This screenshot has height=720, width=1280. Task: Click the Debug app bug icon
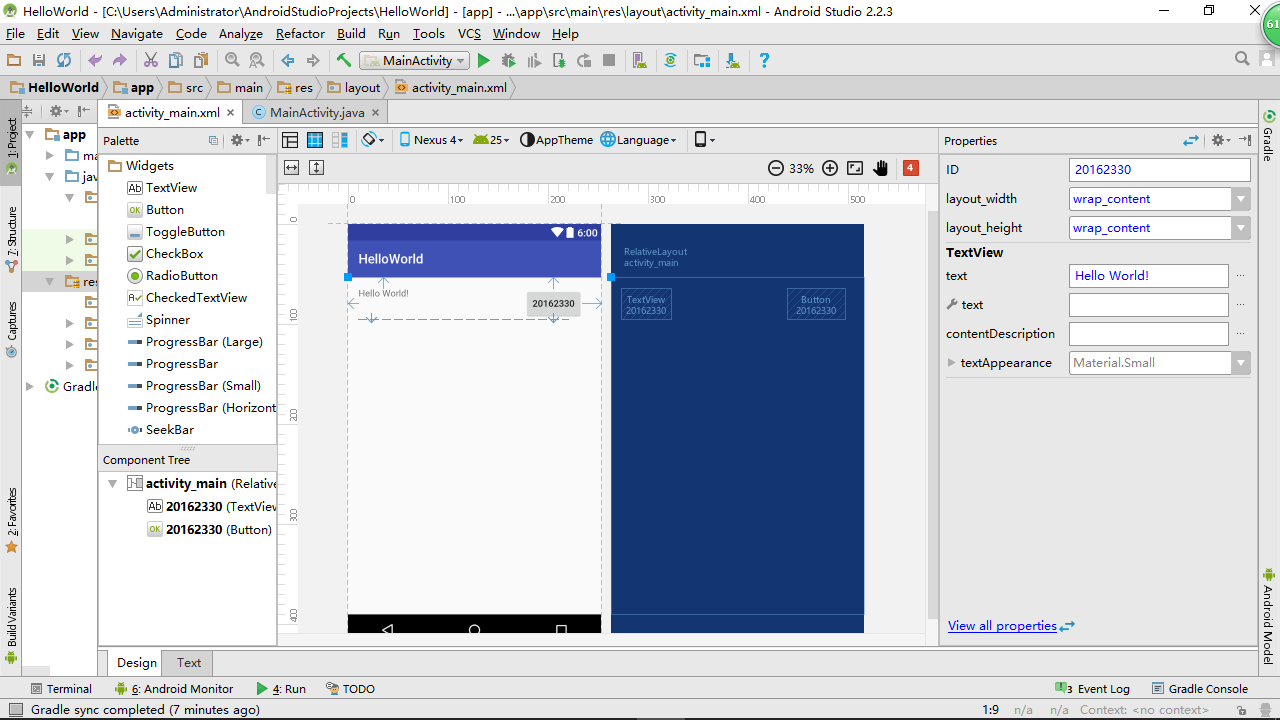508,60
